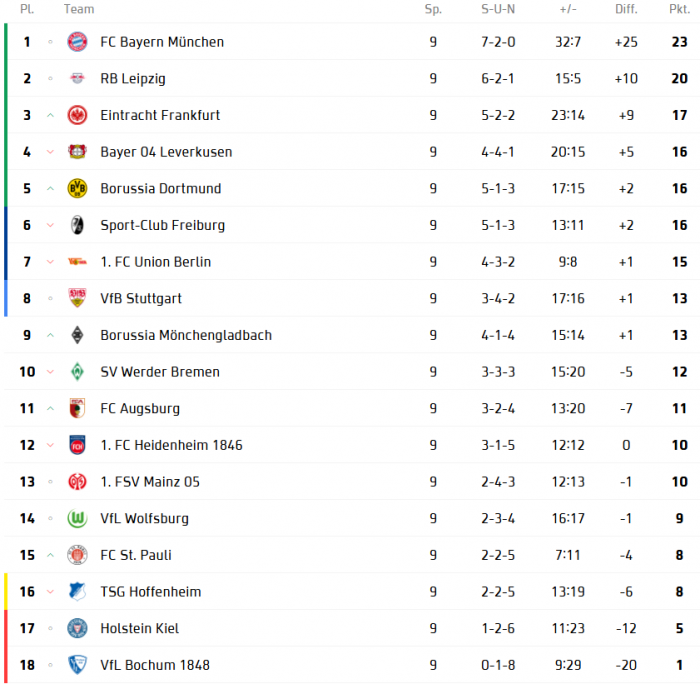700x684 pixels.
Task: Click the VfL Wolfsburg W logo
Action: [x=77, y=518]
